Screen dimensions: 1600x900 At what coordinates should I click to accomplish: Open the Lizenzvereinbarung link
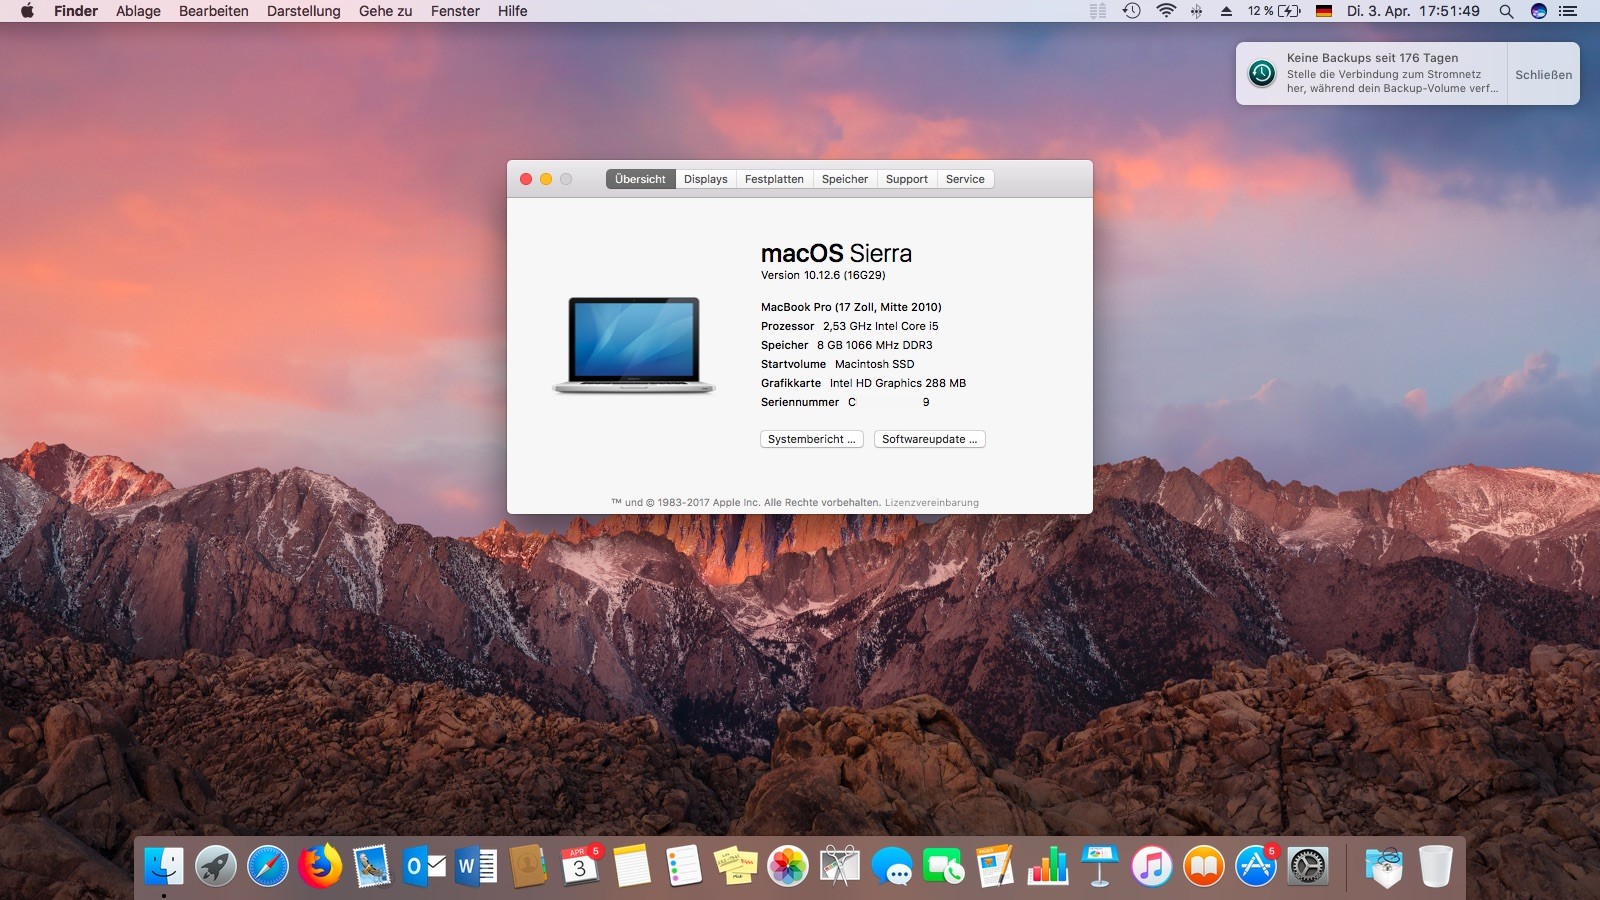tap(932, 503)
